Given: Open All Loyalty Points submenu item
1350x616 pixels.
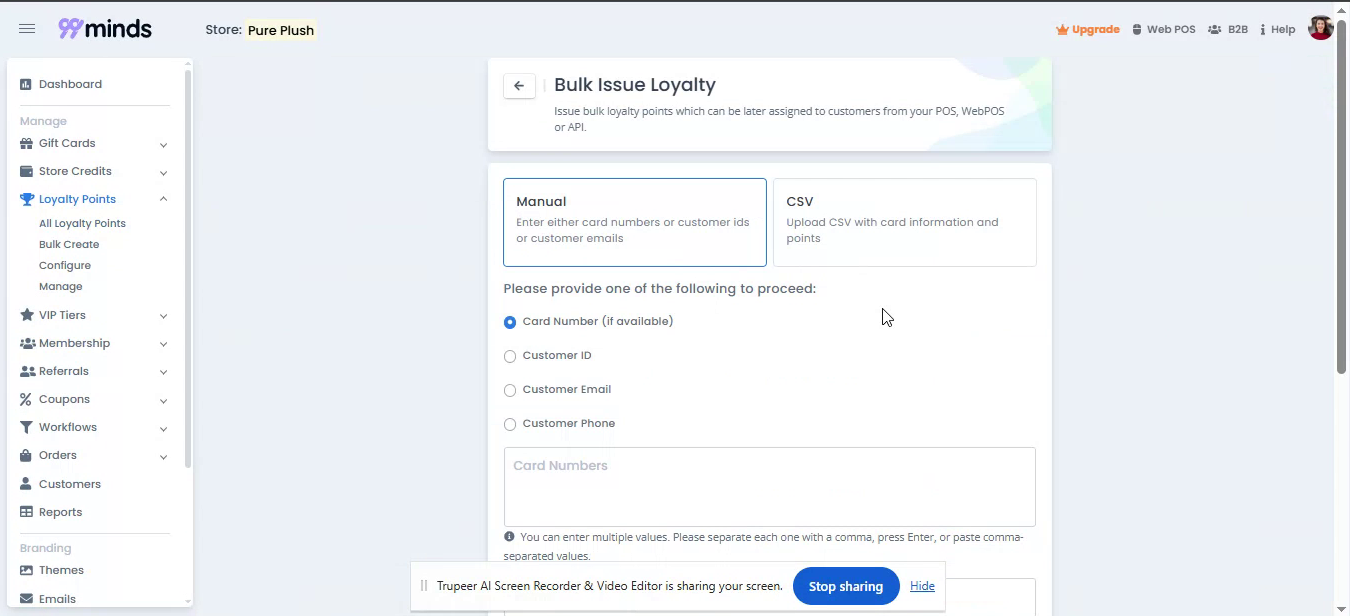Looking at the screenshot, I should click(82, 224).
